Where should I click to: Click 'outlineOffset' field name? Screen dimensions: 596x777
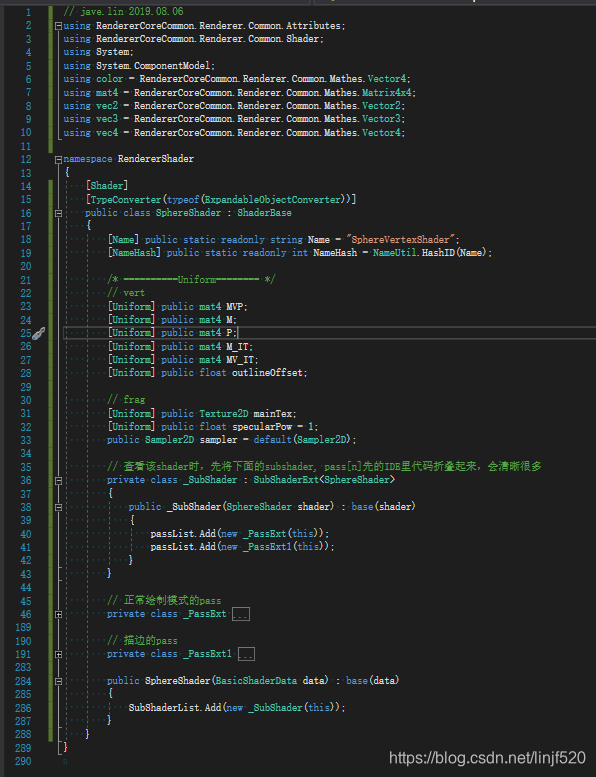tap(267, 373)
